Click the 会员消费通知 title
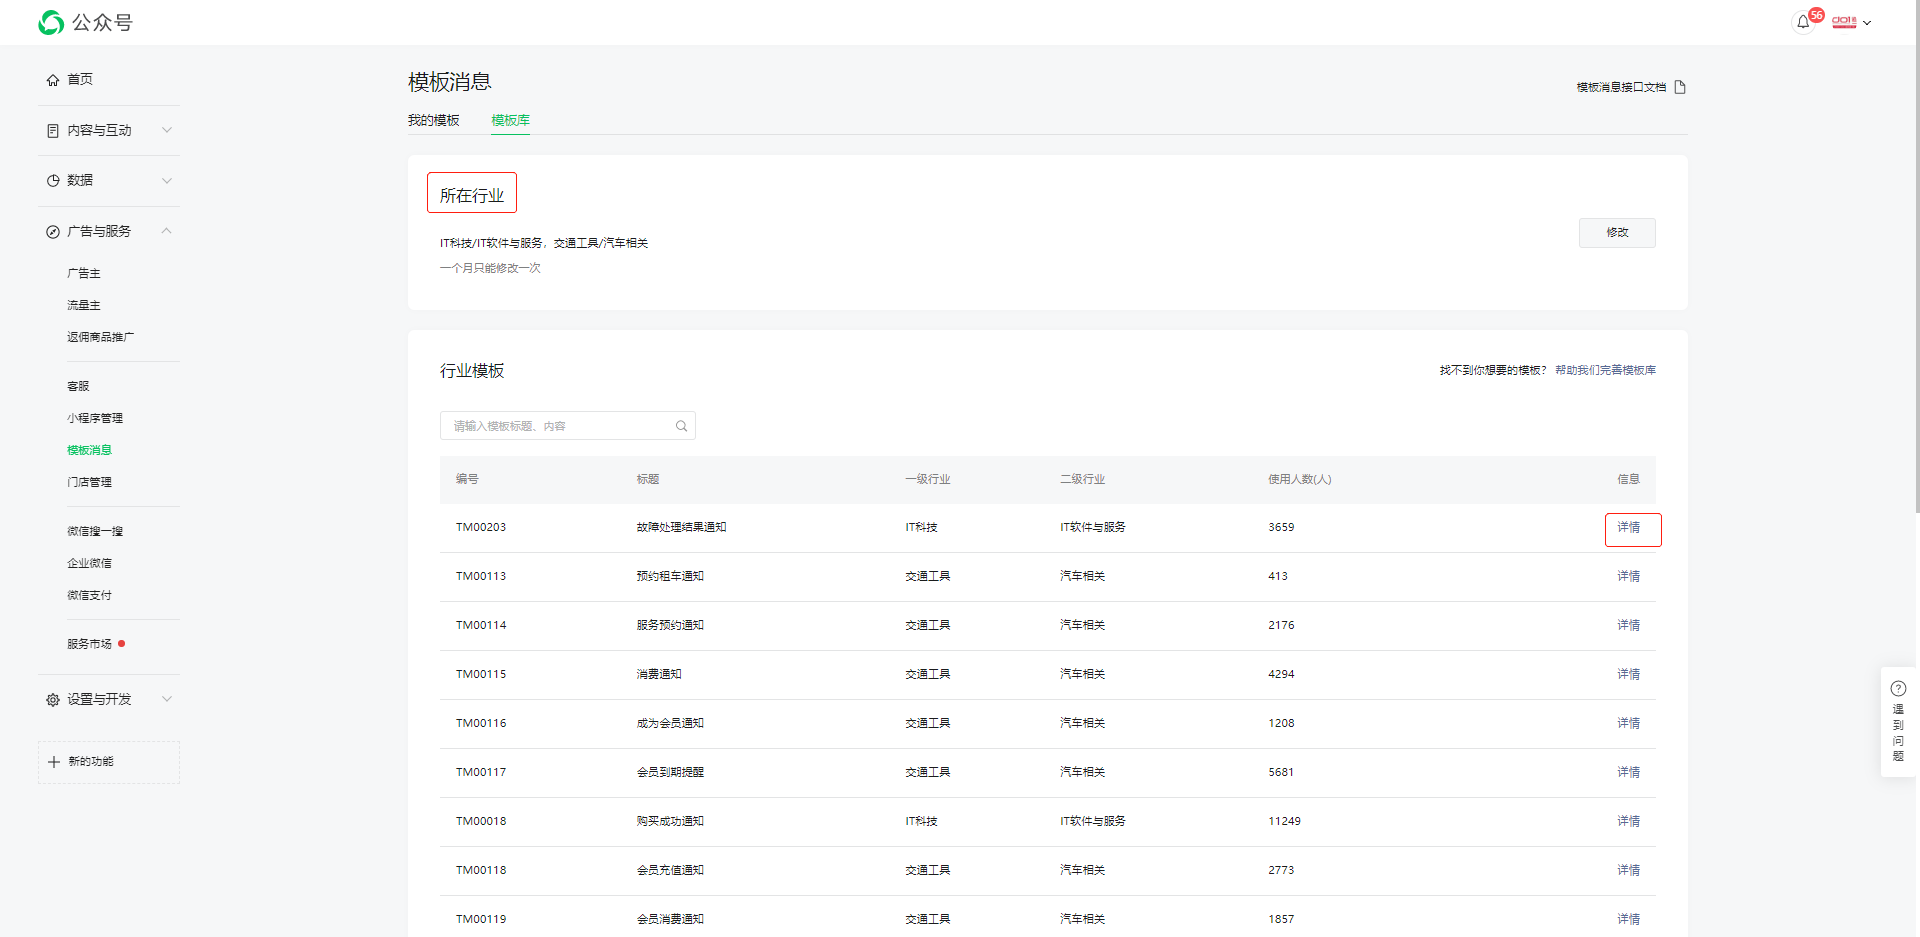This screenshot has height=937, width=1920. point(670,919)
